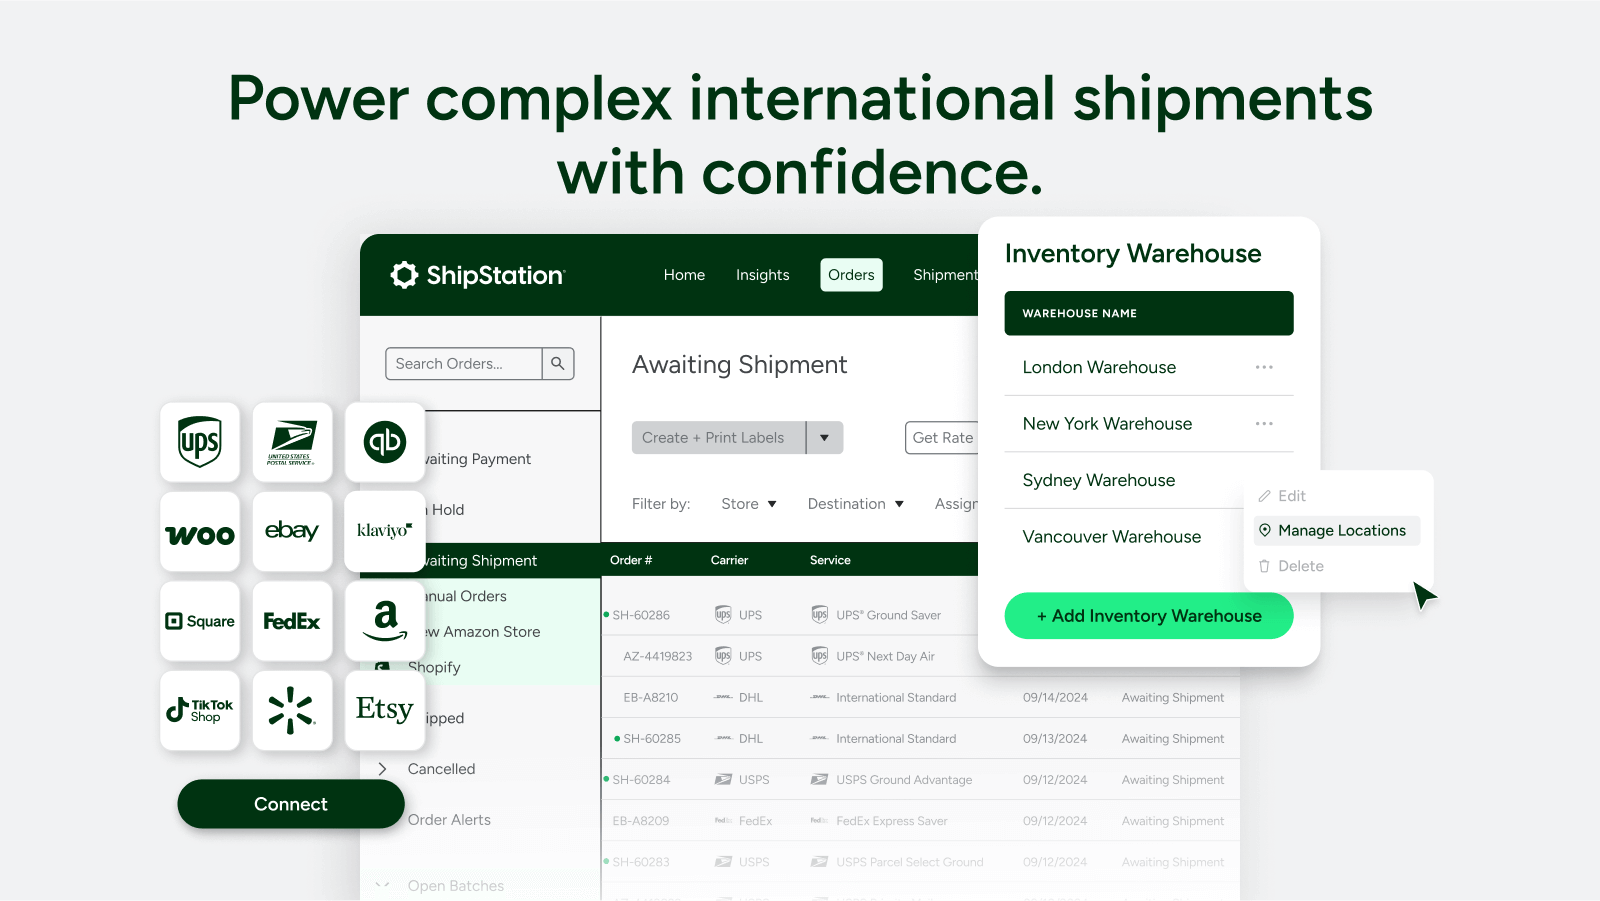Select the Etsy integration icon

pyautogui.click(x=385, y=711)
